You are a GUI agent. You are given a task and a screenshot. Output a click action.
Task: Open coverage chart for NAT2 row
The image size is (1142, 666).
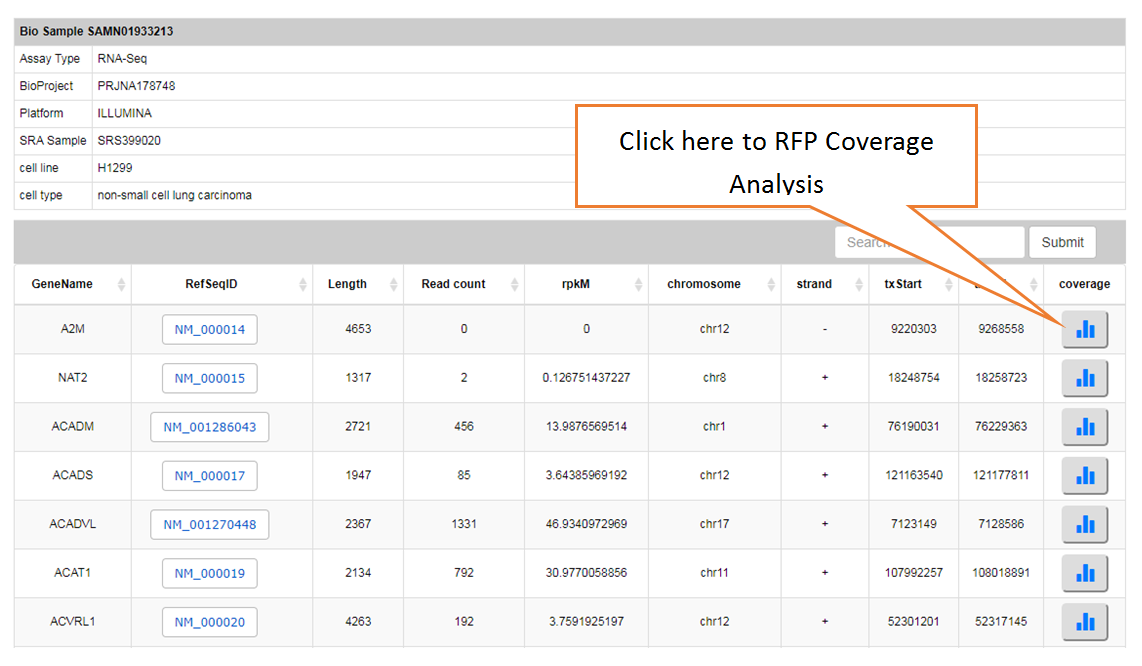[x=1084, y=378]
